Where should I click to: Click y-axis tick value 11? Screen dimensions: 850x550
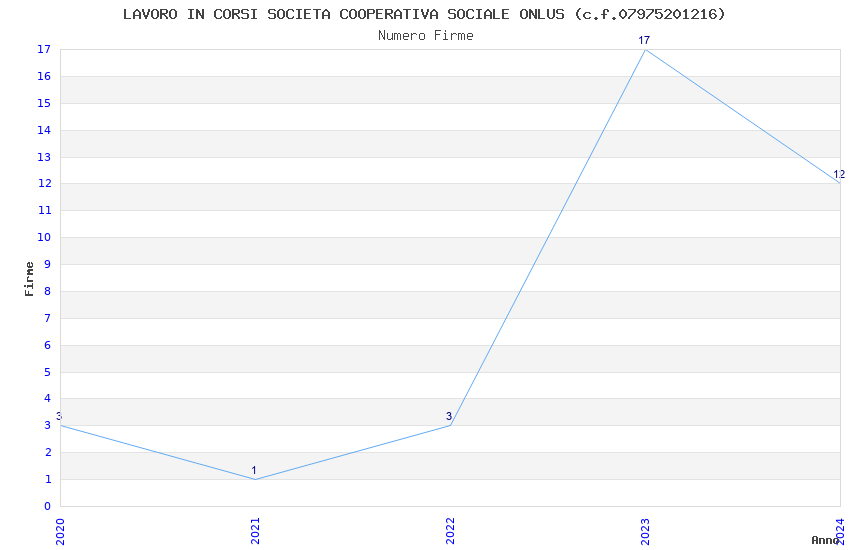(44, 210)
